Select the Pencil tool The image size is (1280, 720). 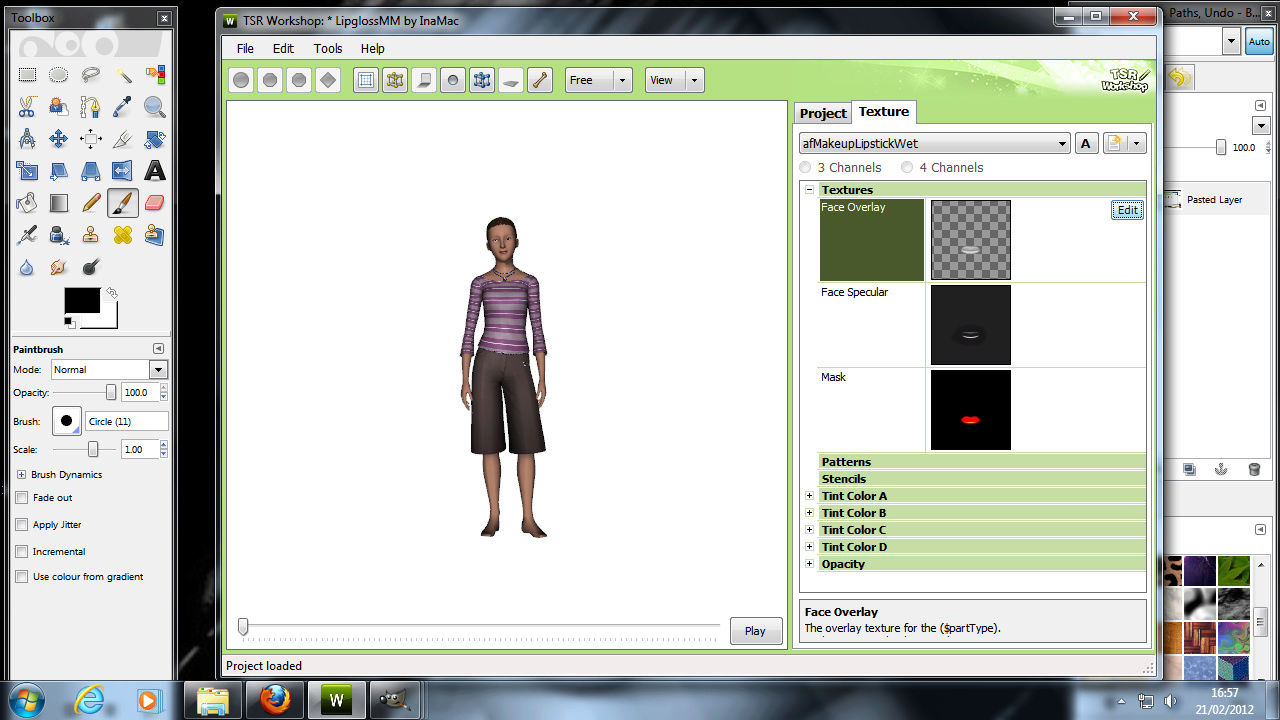(x=91, y=203)
